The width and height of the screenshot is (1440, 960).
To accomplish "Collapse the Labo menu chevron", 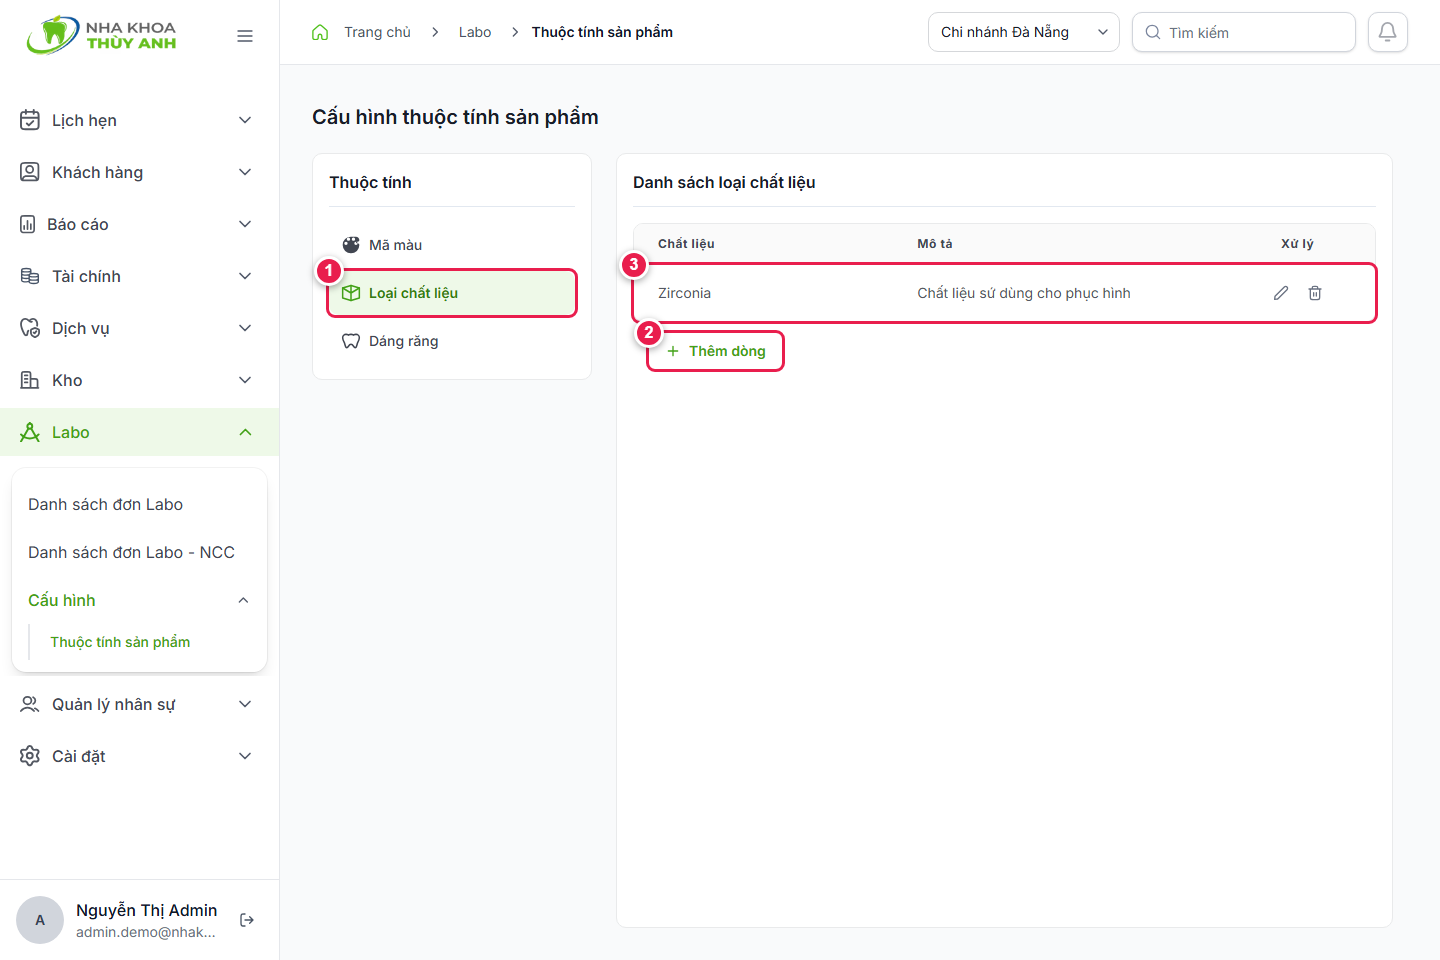I will [245, 432].
